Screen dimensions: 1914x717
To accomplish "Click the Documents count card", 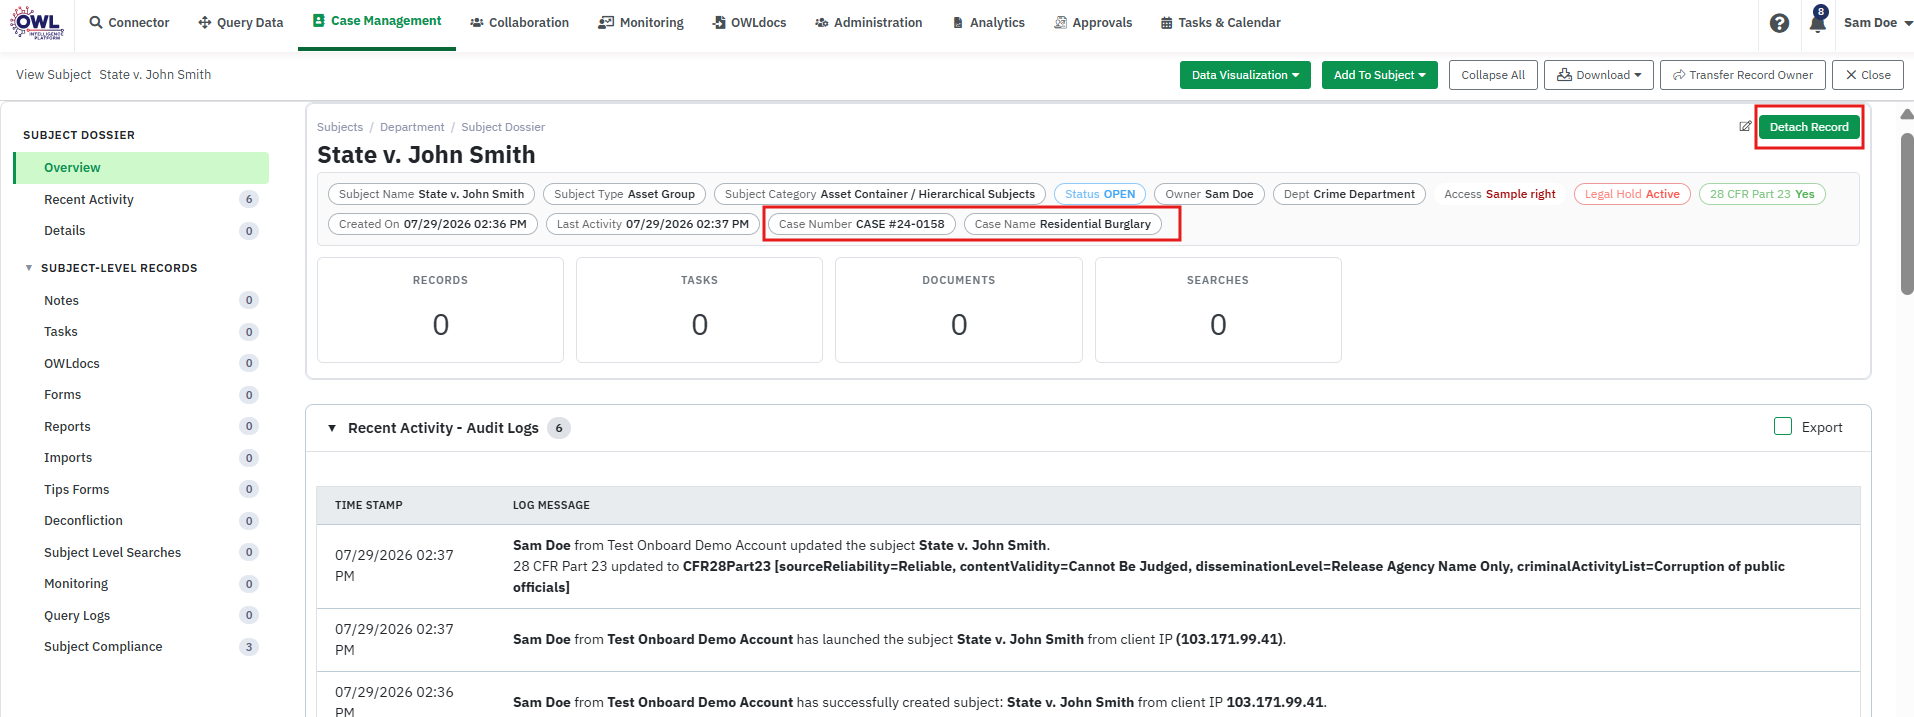I will point(958,310).
